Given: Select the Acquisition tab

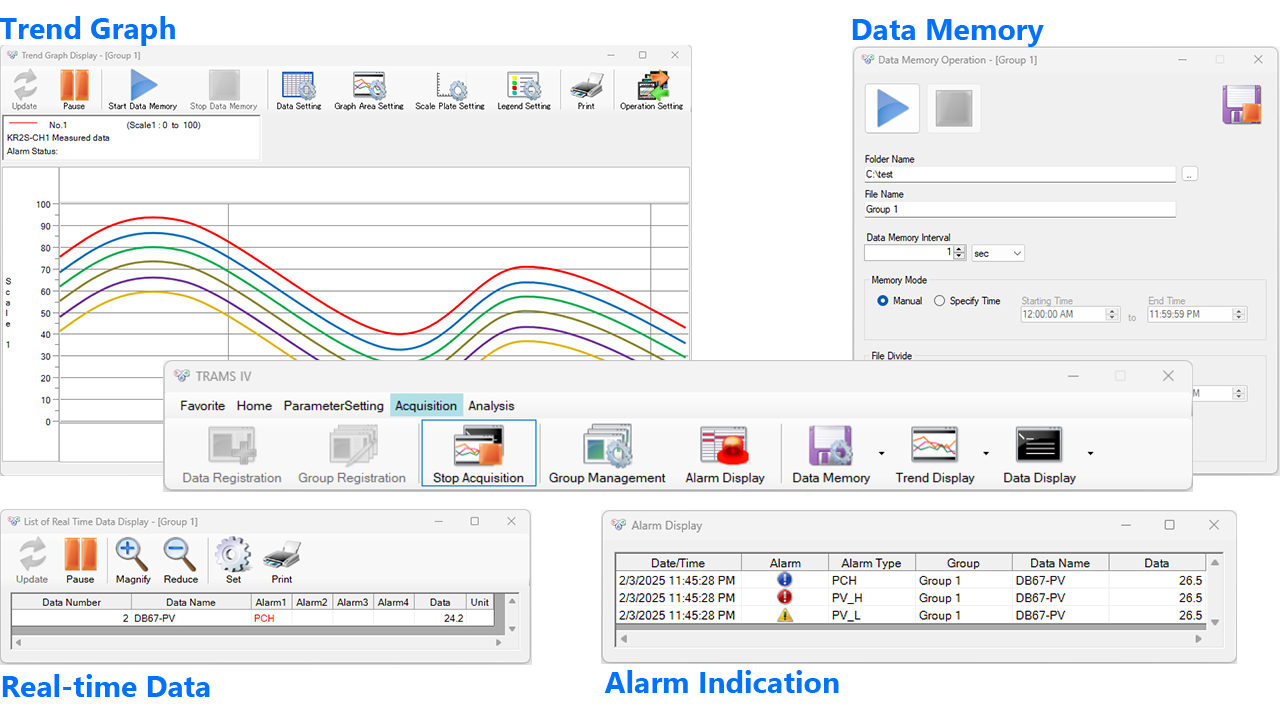Looking at the screenshot, I should 427,405.
